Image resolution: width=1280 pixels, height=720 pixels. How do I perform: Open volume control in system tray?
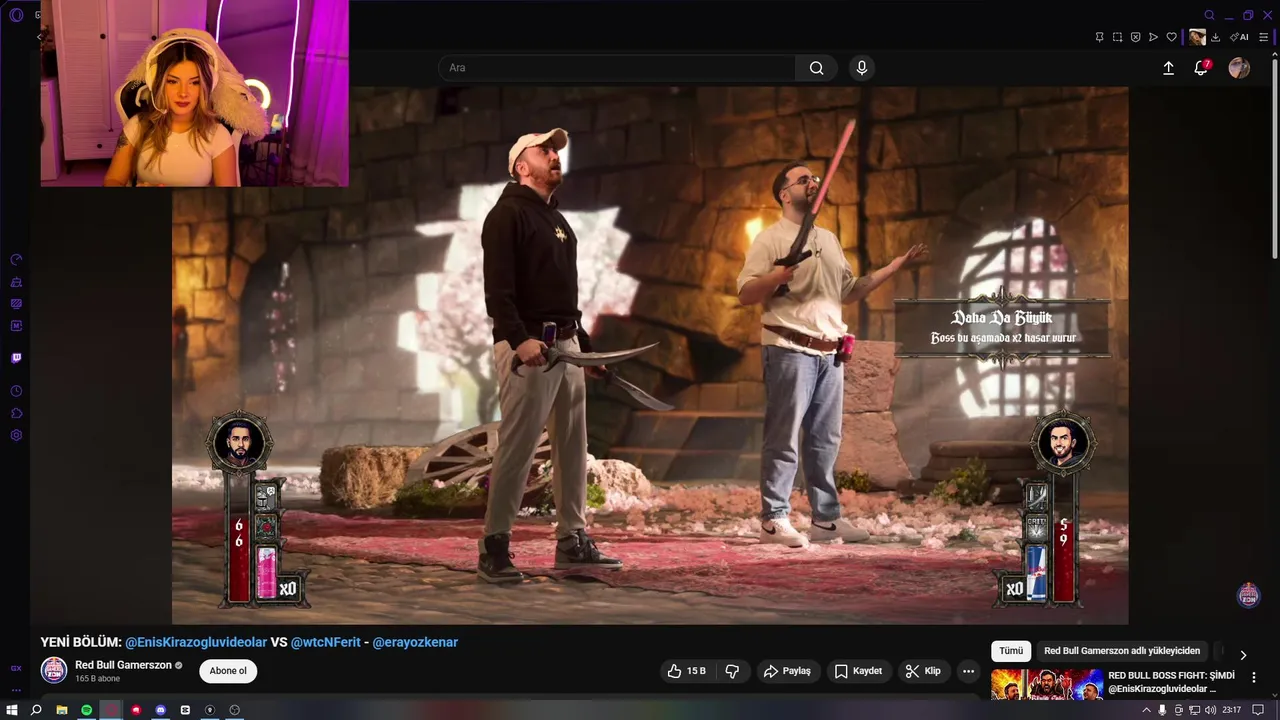tap(1210, 710)
